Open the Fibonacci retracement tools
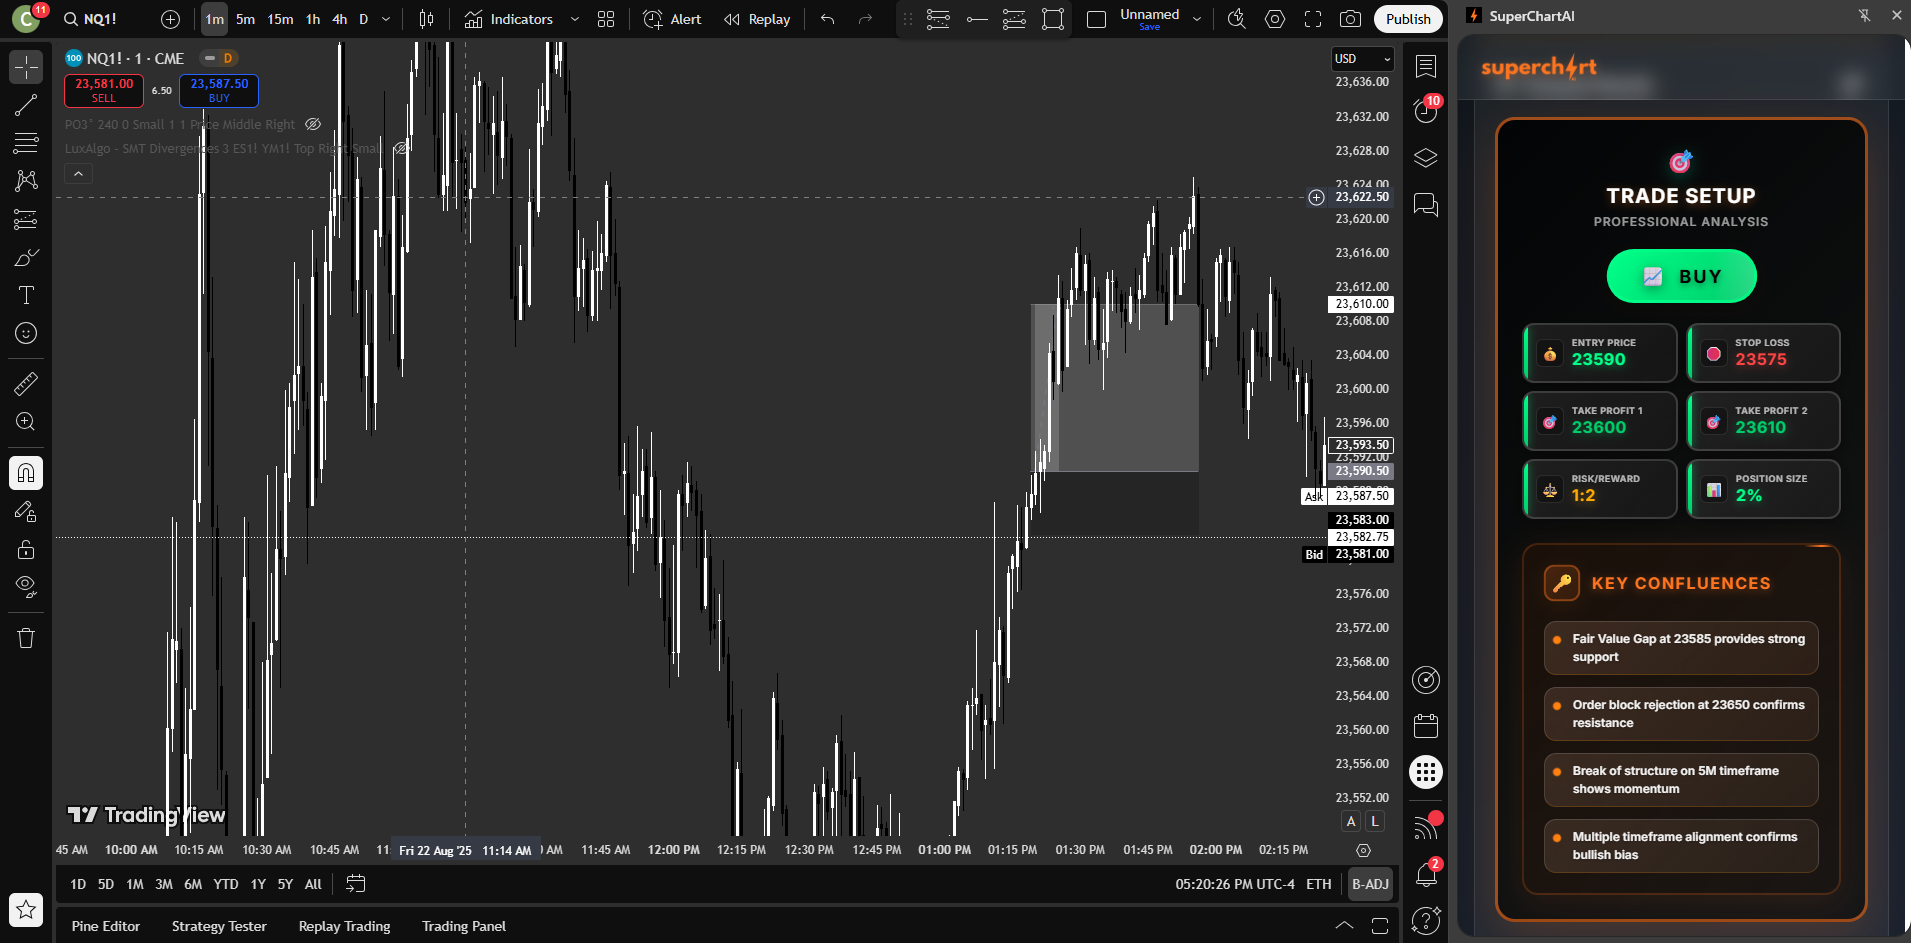The width and height of the screenshot is (1911, 943). point(26,143)
